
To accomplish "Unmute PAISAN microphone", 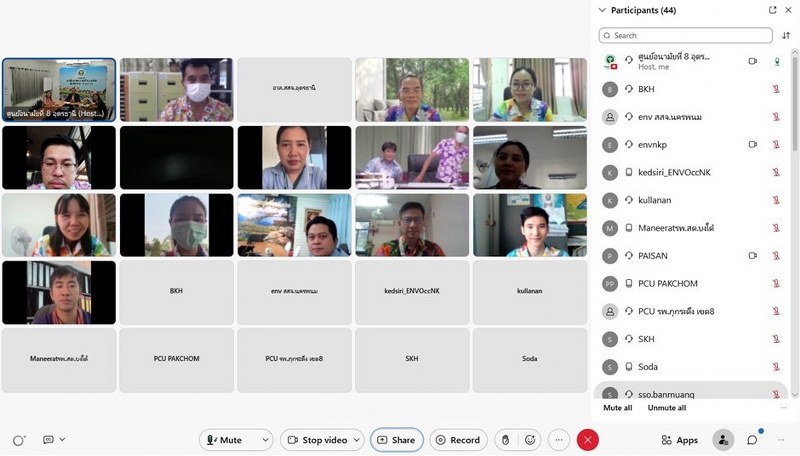I will click(x=776, y=256).
